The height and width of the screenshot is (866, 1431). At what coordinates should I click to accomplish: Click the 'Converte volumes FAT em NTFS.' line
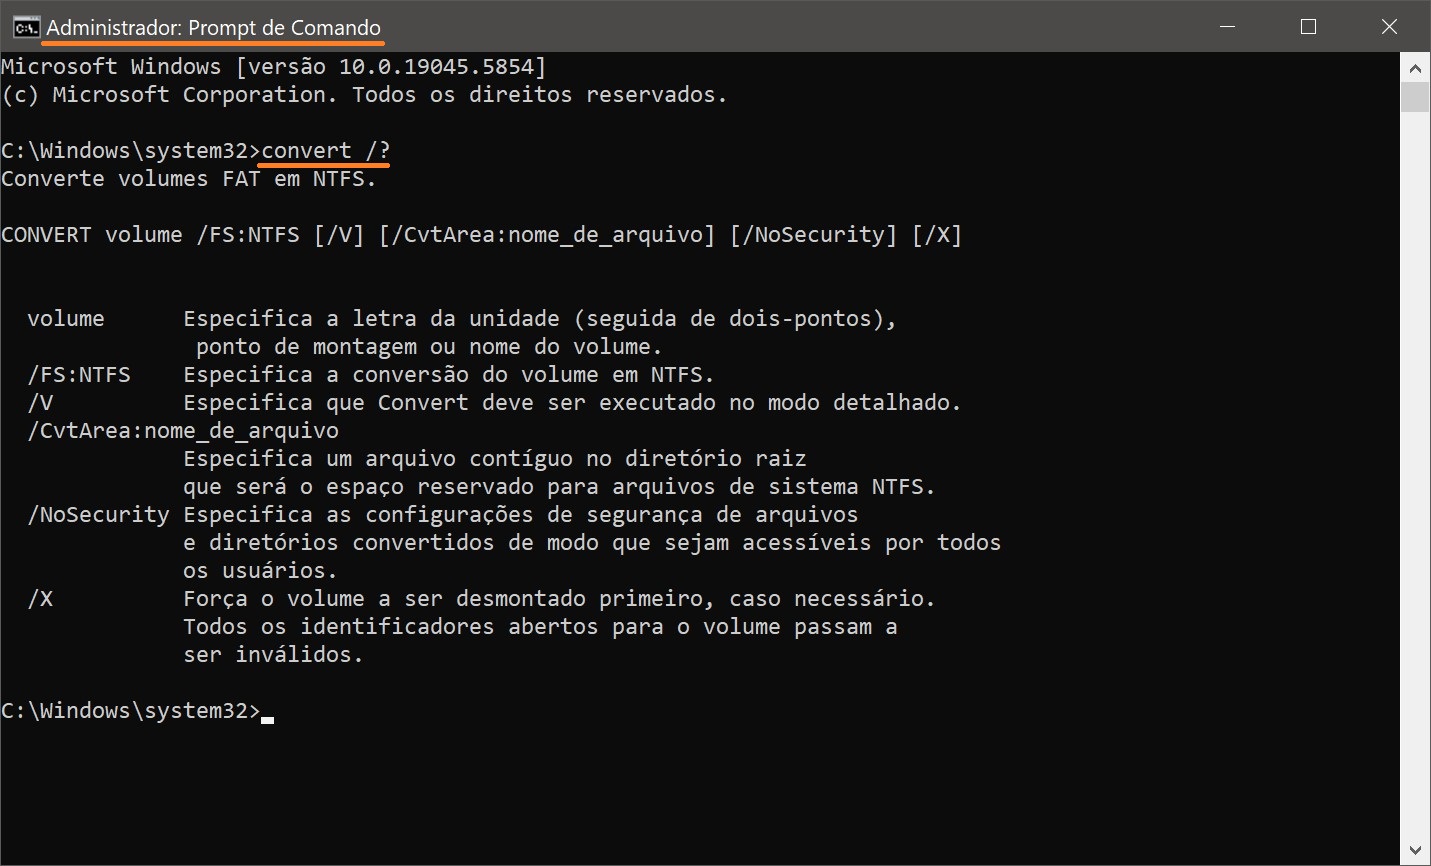189,179
